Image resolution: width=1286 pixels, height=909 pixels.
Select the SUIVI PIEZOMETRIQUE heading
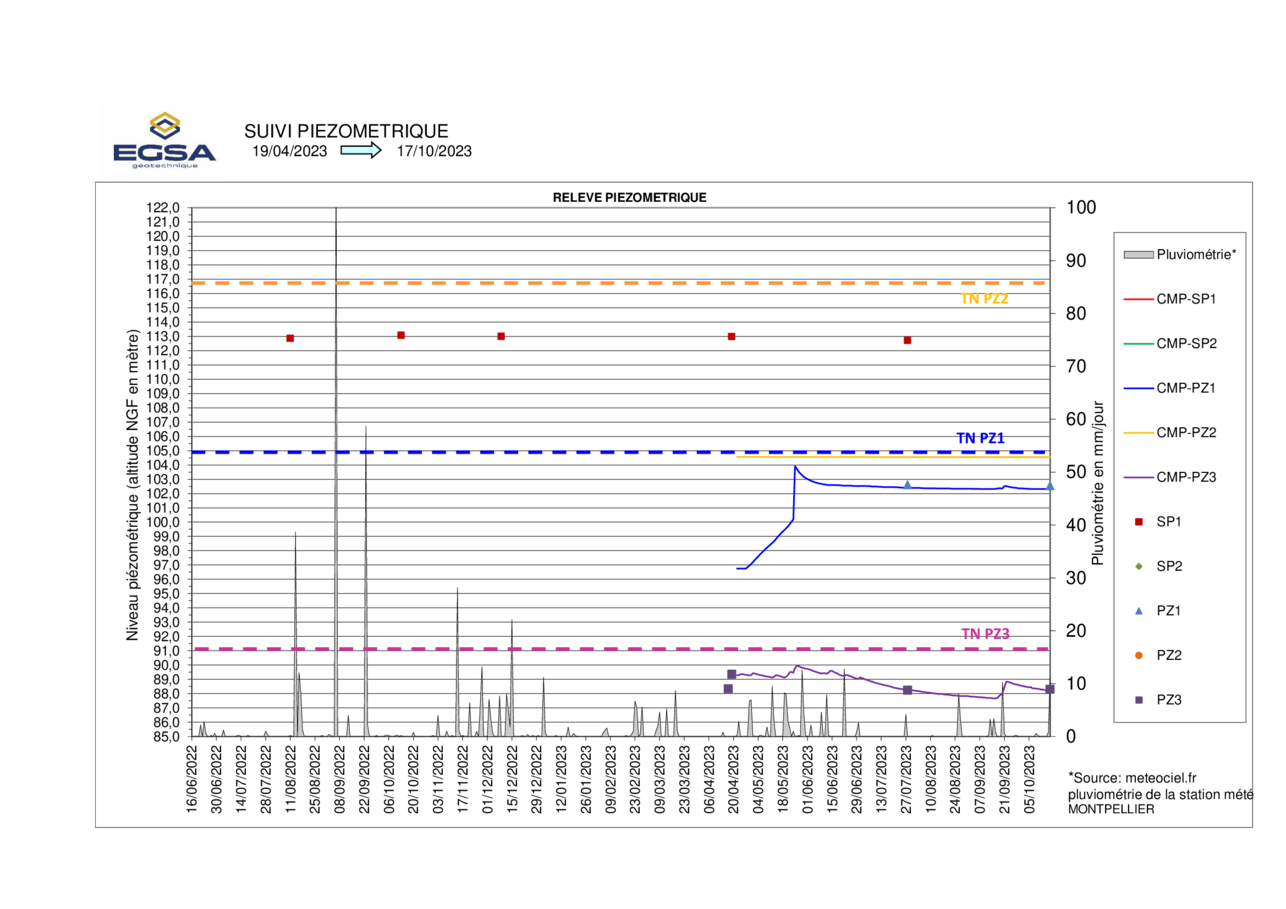click(346, 131)
